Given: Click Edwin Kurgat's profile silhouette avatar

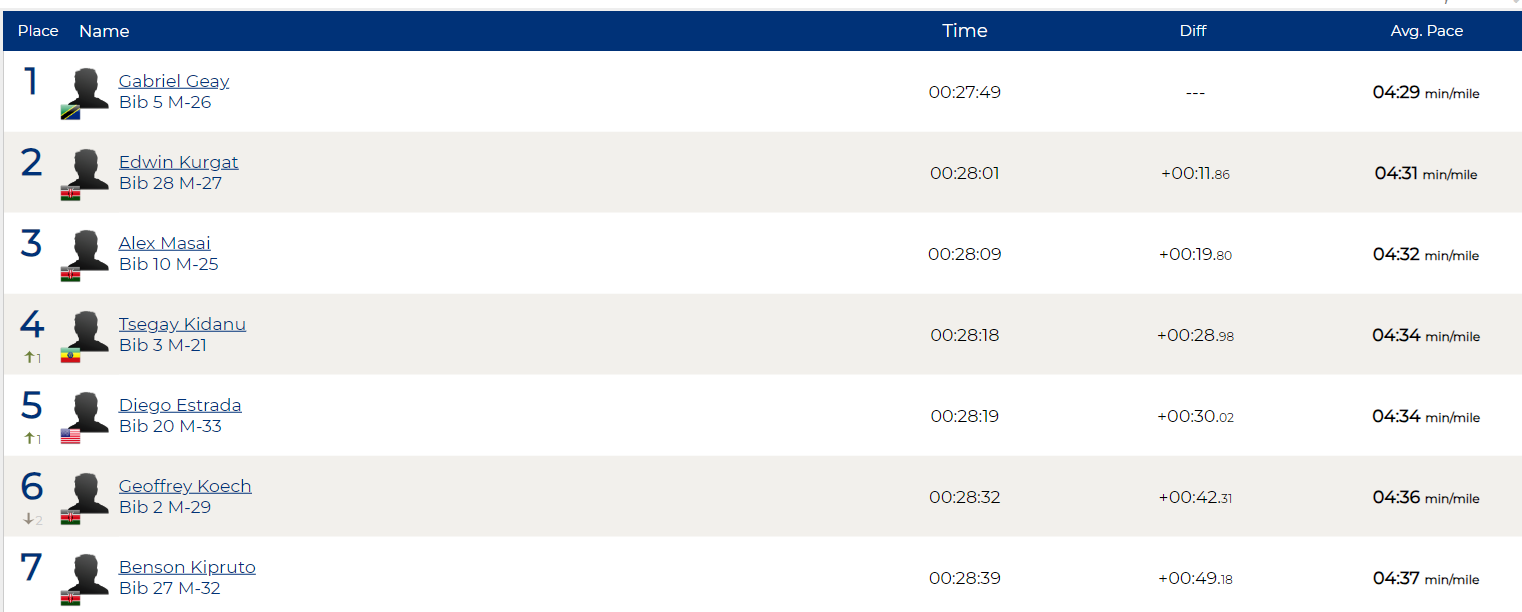Looking at the screenshot, I should (89, 169).
